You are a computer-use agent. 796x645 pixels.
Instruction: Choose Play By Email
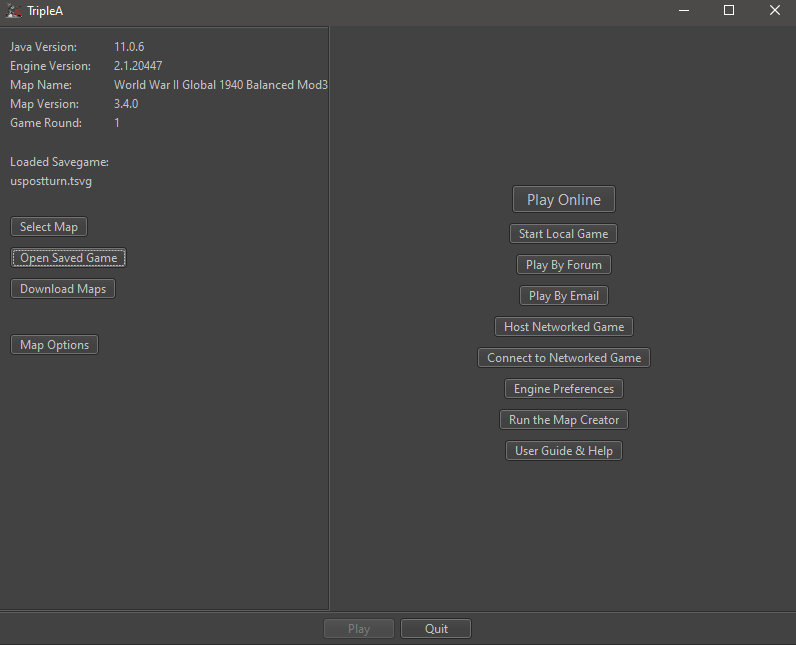coord(563,295)
